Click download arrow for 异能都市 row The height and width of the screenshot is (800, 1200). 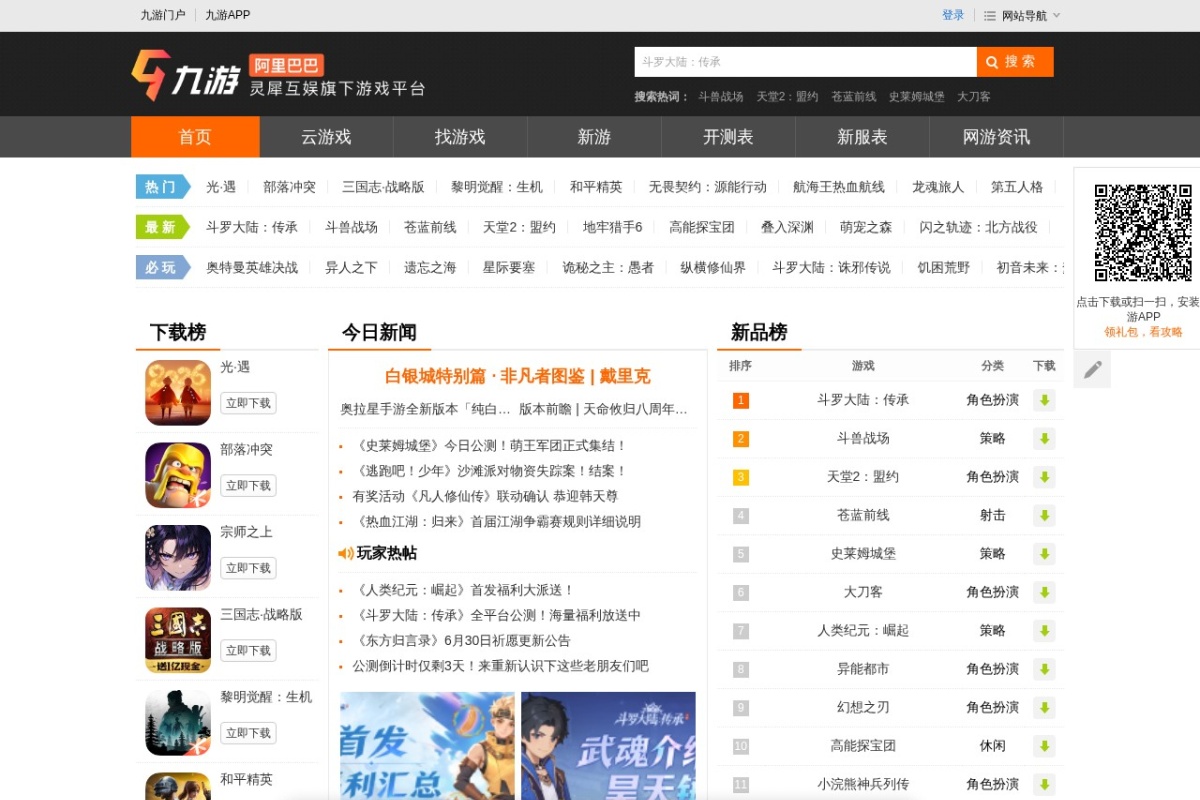click(1045, 669)
